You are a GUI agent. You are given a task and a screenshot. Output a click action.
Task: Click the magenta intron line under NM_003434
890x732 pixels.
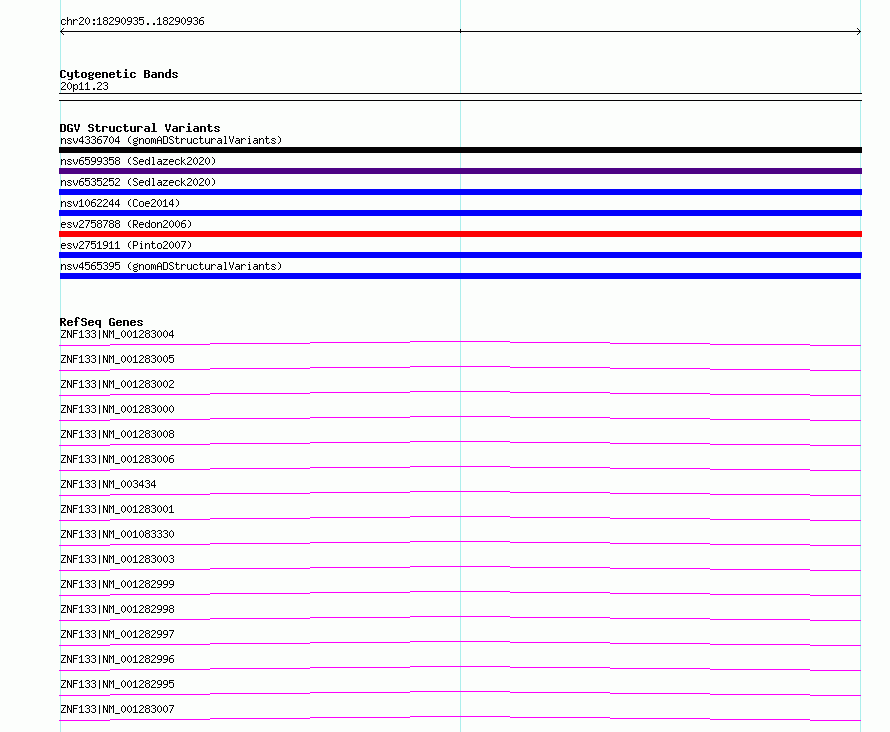point(460,492)
